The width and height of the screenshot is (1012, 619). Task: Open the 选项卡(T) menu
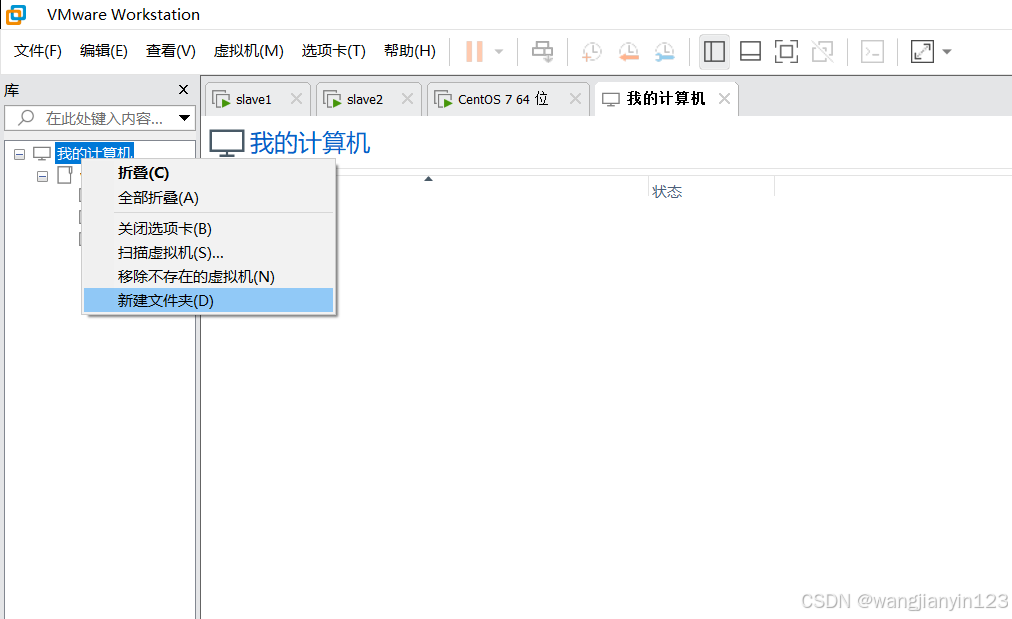[334, 51]
